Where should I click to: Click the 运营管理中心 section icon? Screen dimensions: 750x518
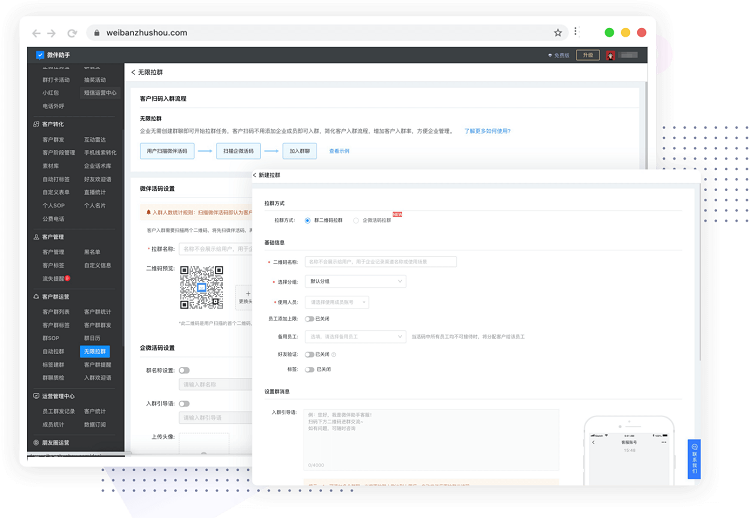[36, 396]
